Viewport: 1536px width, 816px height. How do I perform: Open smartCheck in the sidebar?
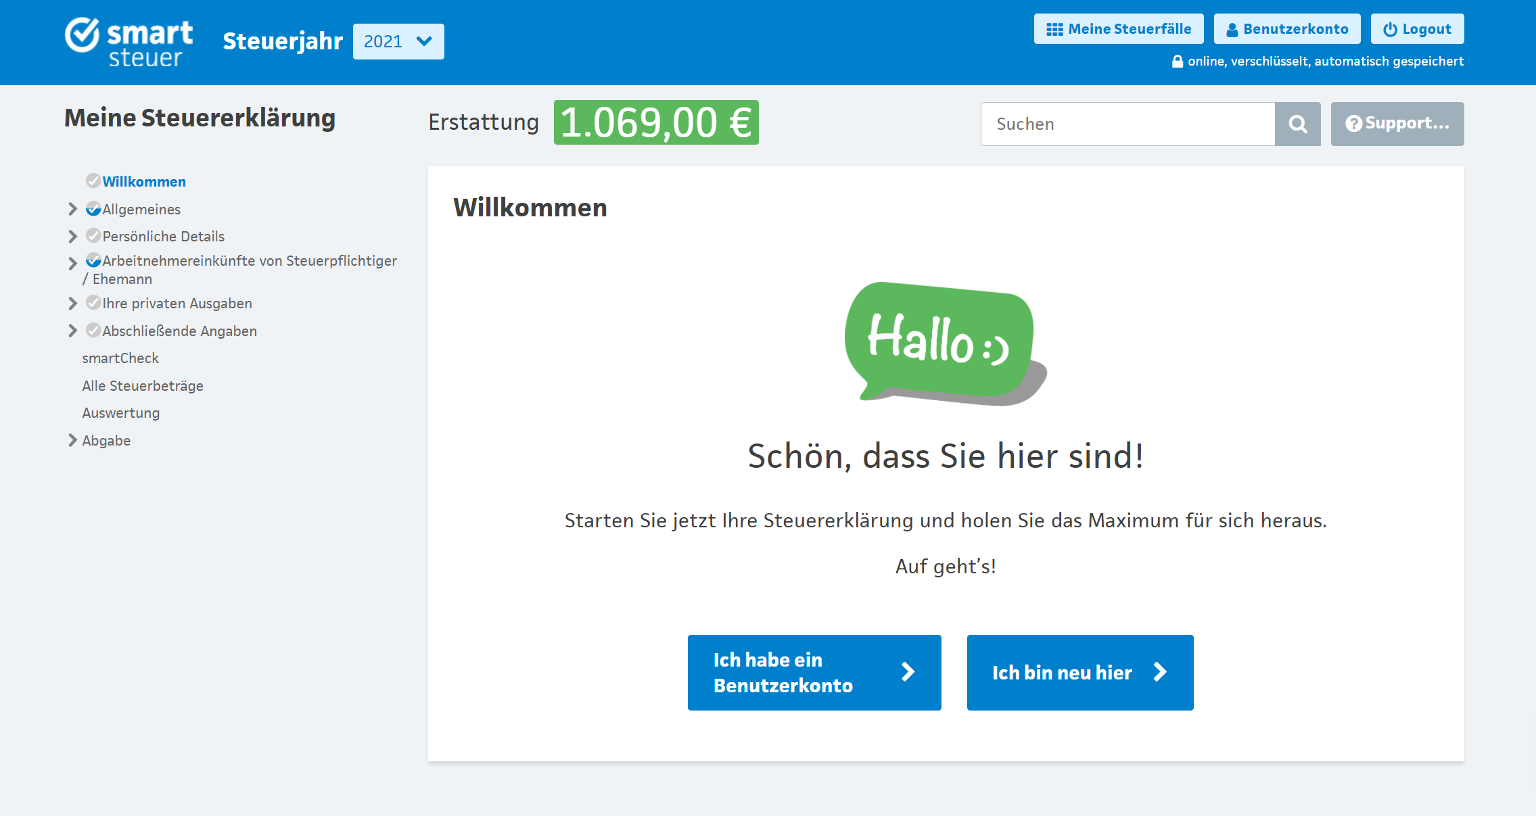click(120, 357)
